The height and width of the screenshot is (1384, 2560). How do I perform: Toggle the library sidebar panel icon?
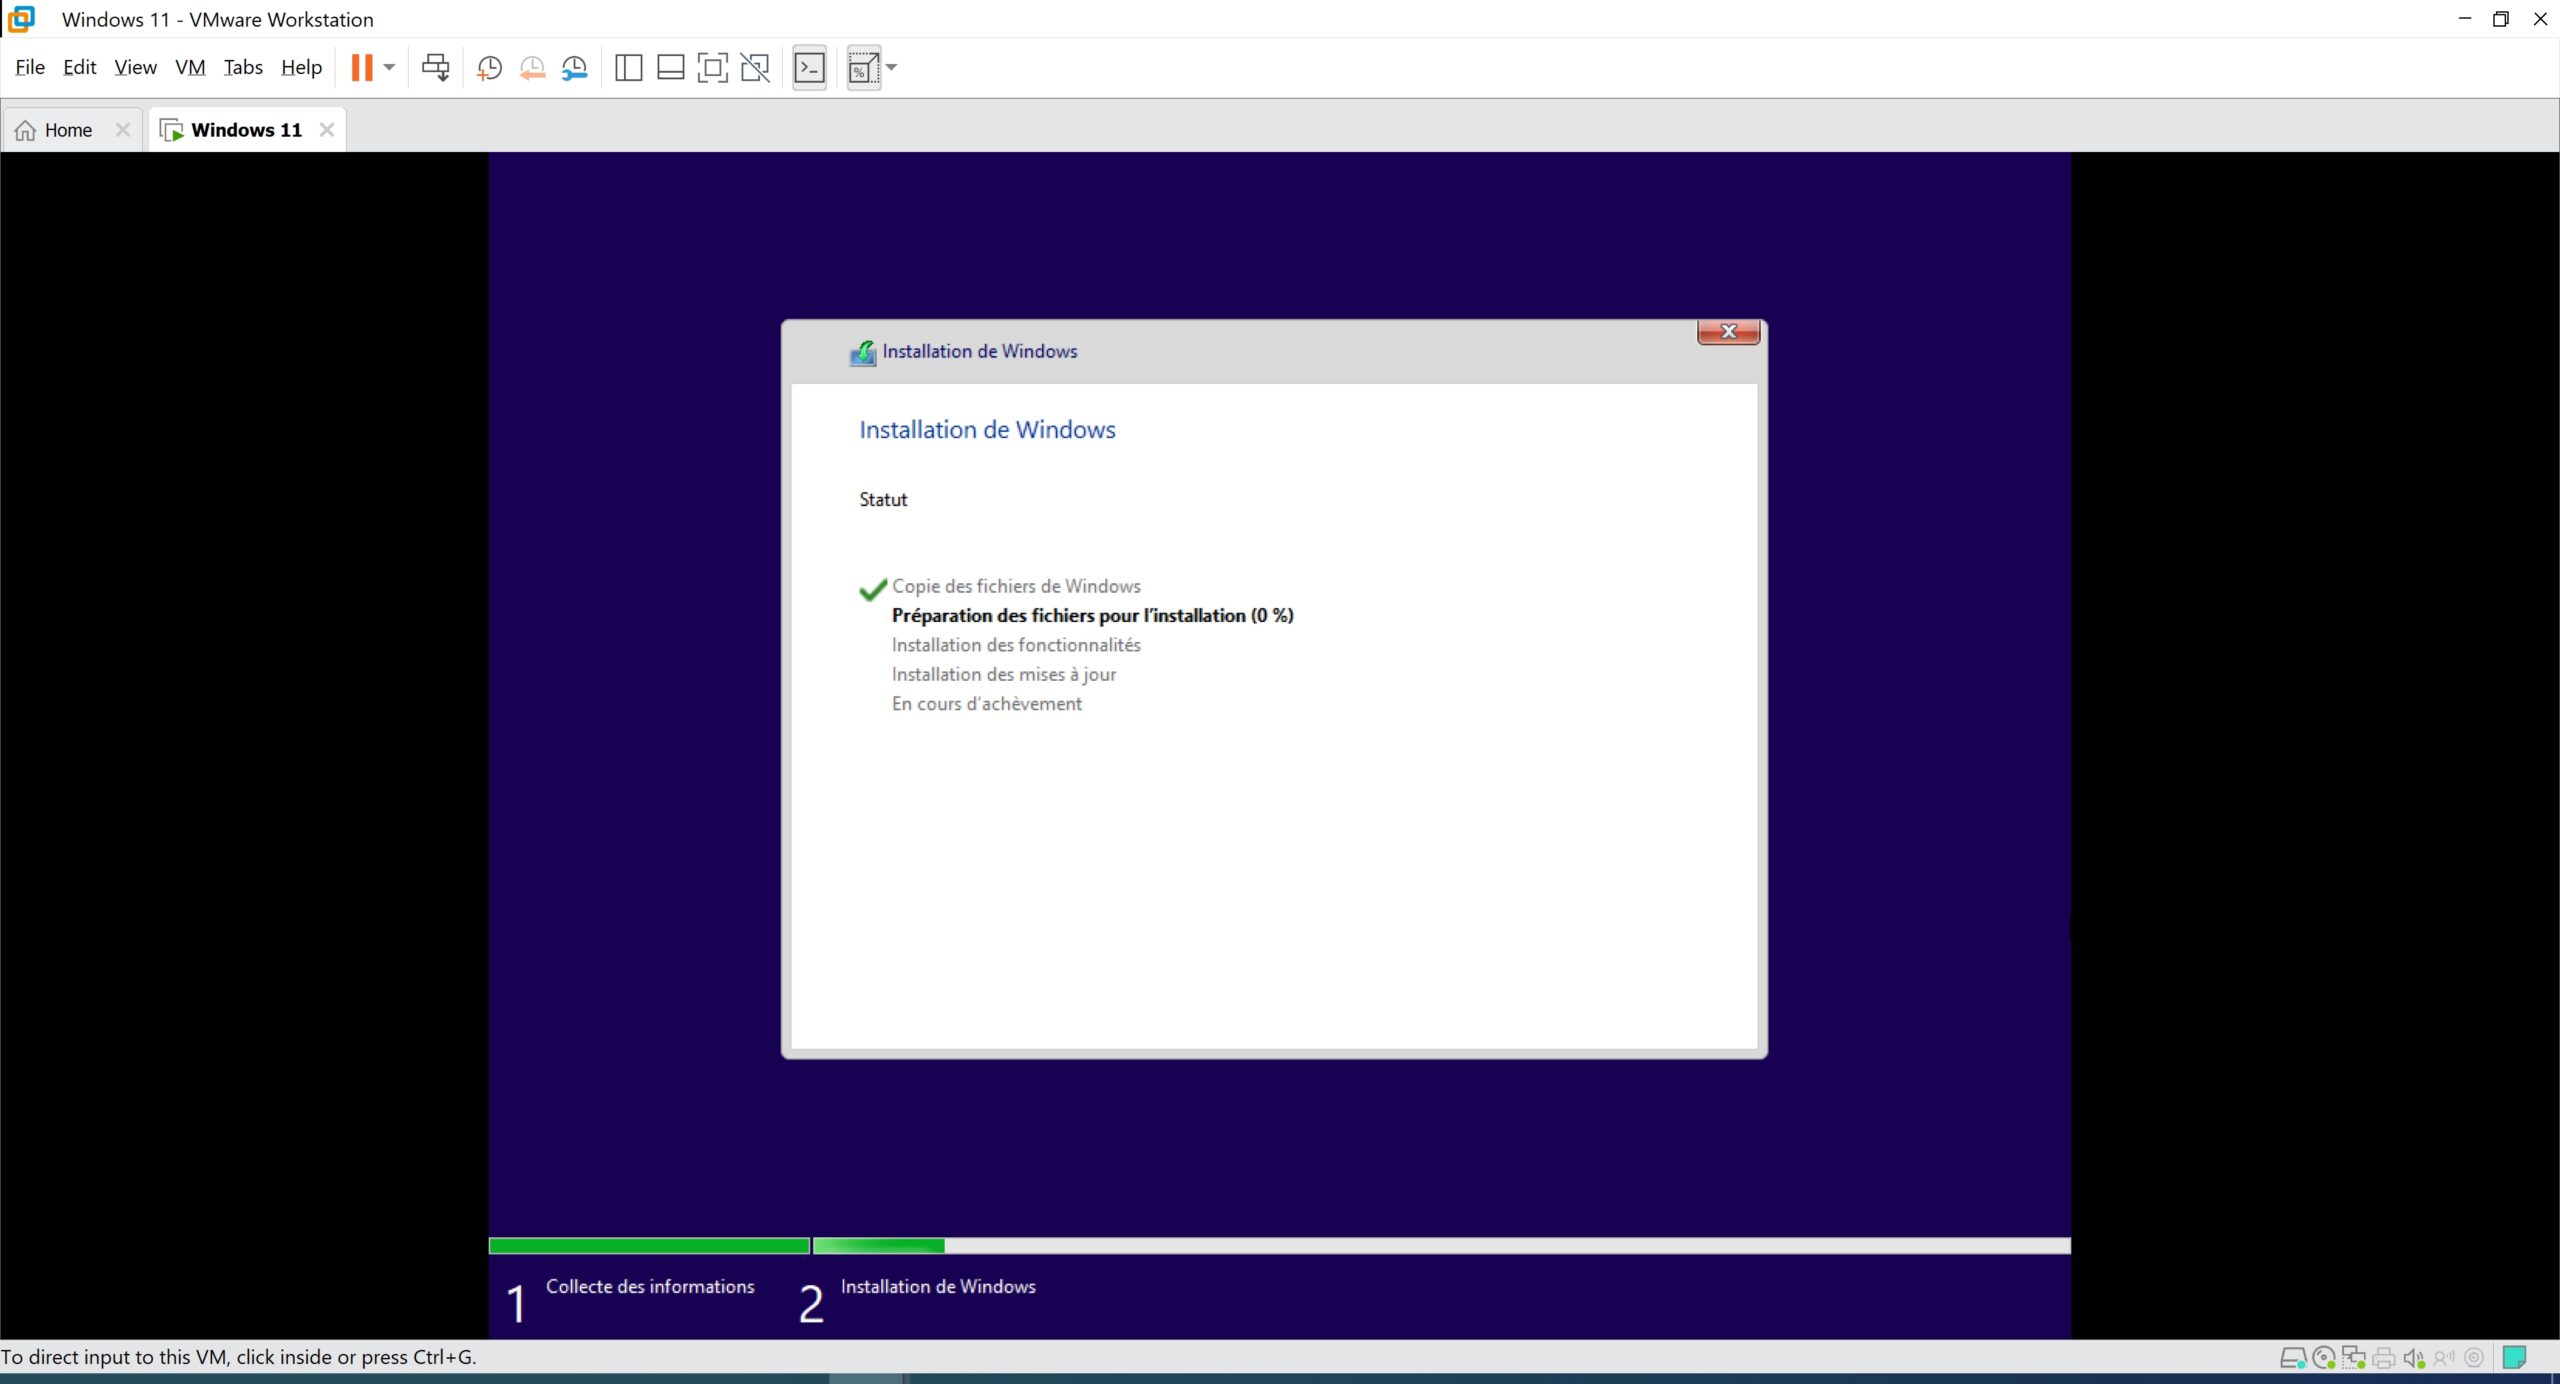[x=628, y=68]
